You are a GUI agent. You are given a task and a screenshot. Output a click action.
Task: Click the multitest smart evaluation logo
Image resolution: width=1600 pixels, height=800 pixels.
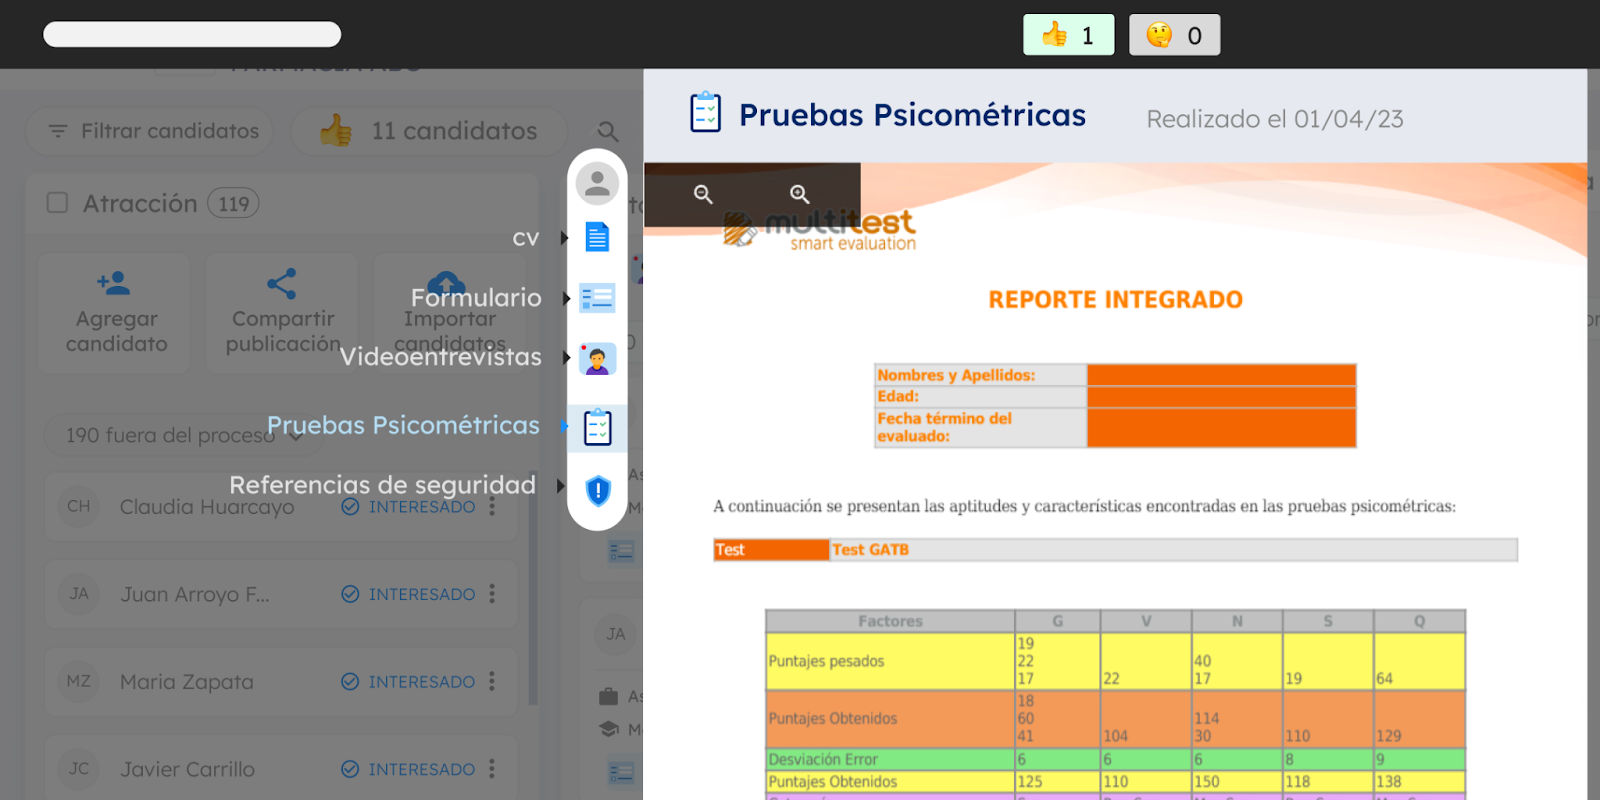(820, 230)
